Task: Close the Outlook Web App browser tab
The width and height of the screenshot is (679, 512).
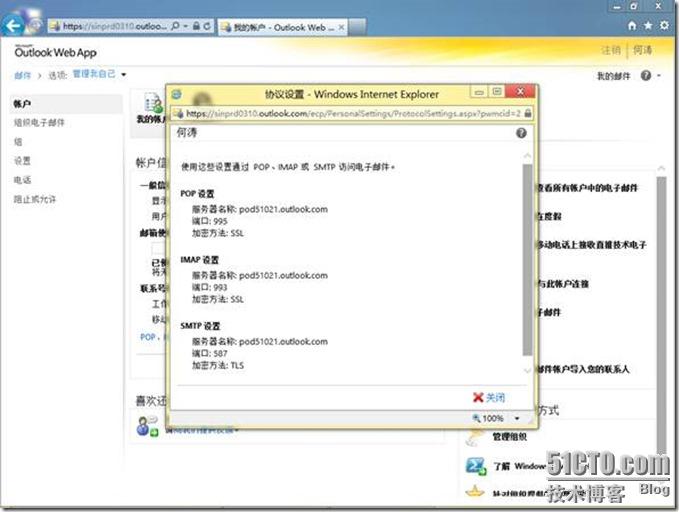Action: (x=341, y=27)
